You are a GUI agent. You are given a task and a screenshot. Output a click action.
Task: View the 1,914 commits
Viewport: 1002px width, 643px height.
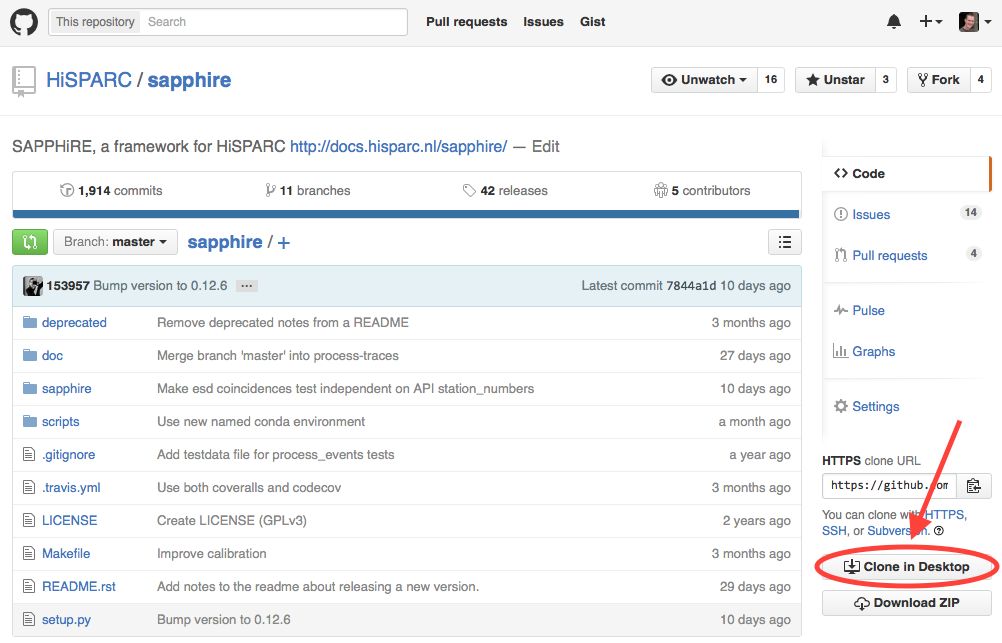click(x=111, y=190)
